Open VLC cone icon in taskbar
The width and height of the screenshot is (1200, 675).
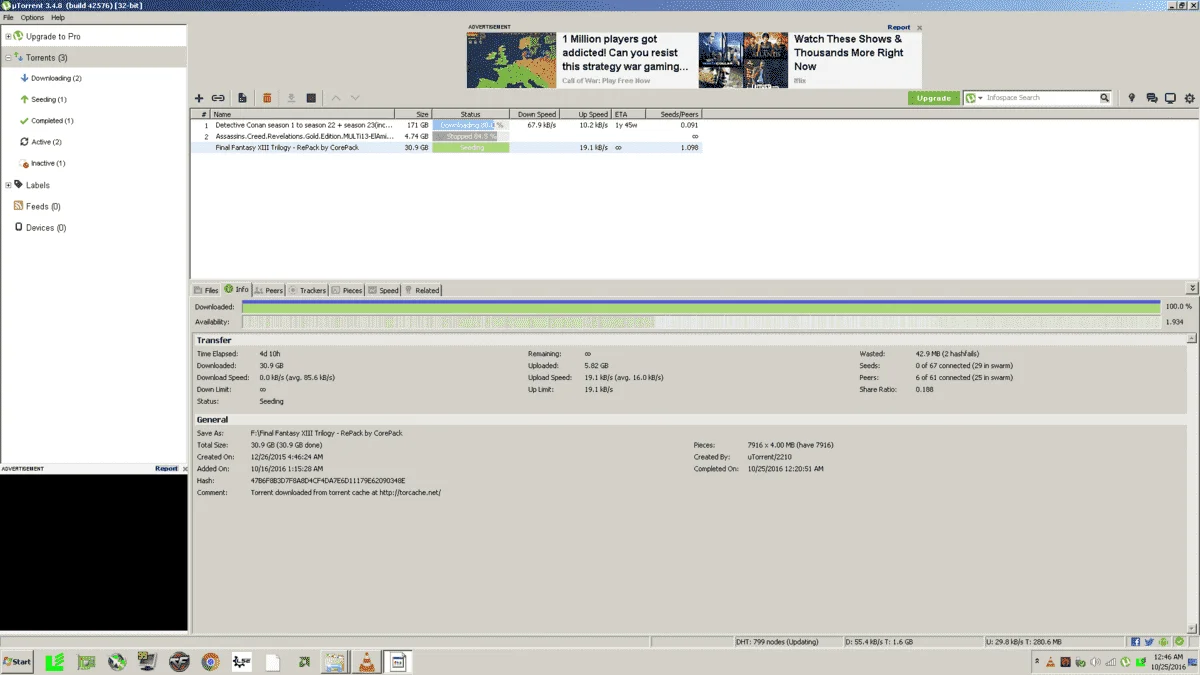point(367,661)
